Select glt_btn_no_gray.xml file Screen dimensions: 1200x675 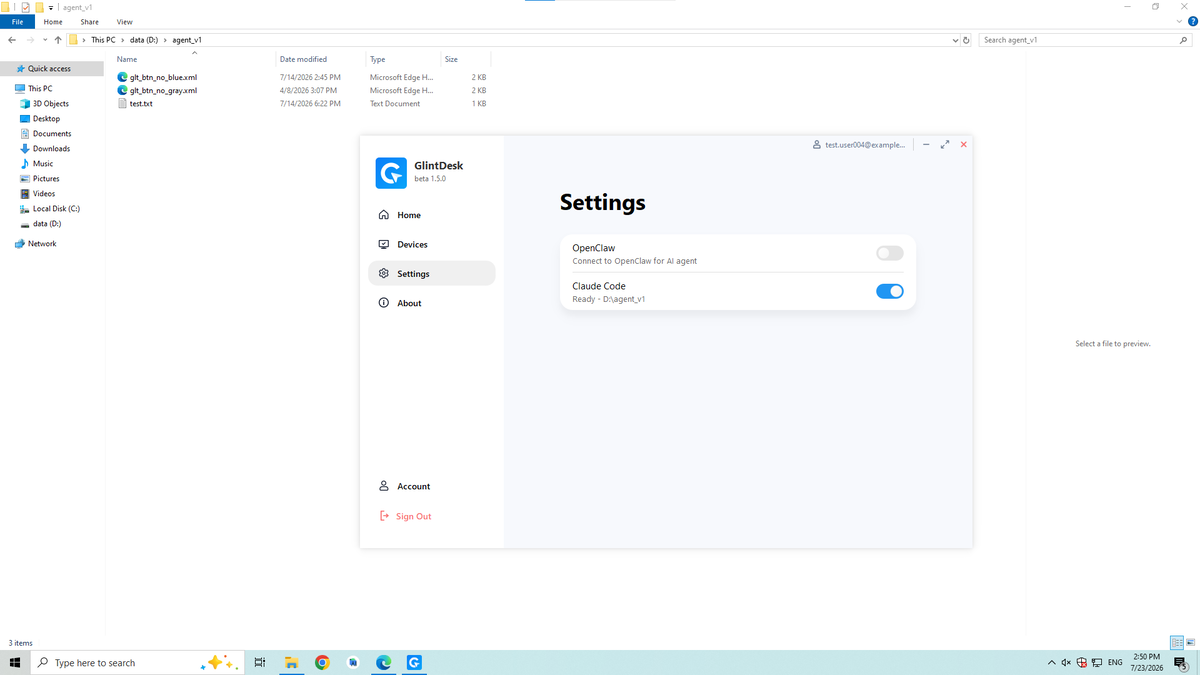point(163,90)
